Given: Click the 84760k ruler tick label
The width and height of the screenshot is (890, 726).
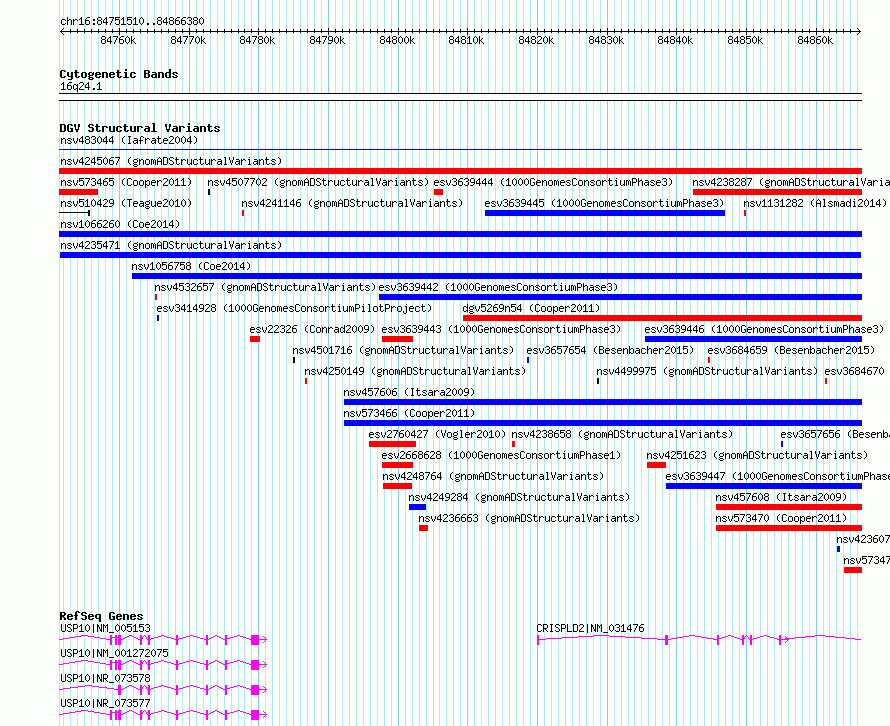Looking at the screenshot, I should 118,40.
